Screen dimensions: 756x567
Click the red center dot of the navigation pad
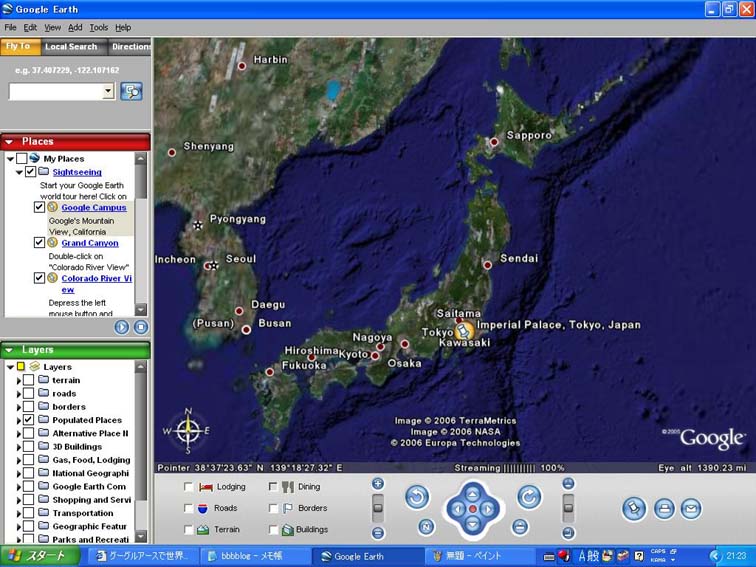[473, 509]
